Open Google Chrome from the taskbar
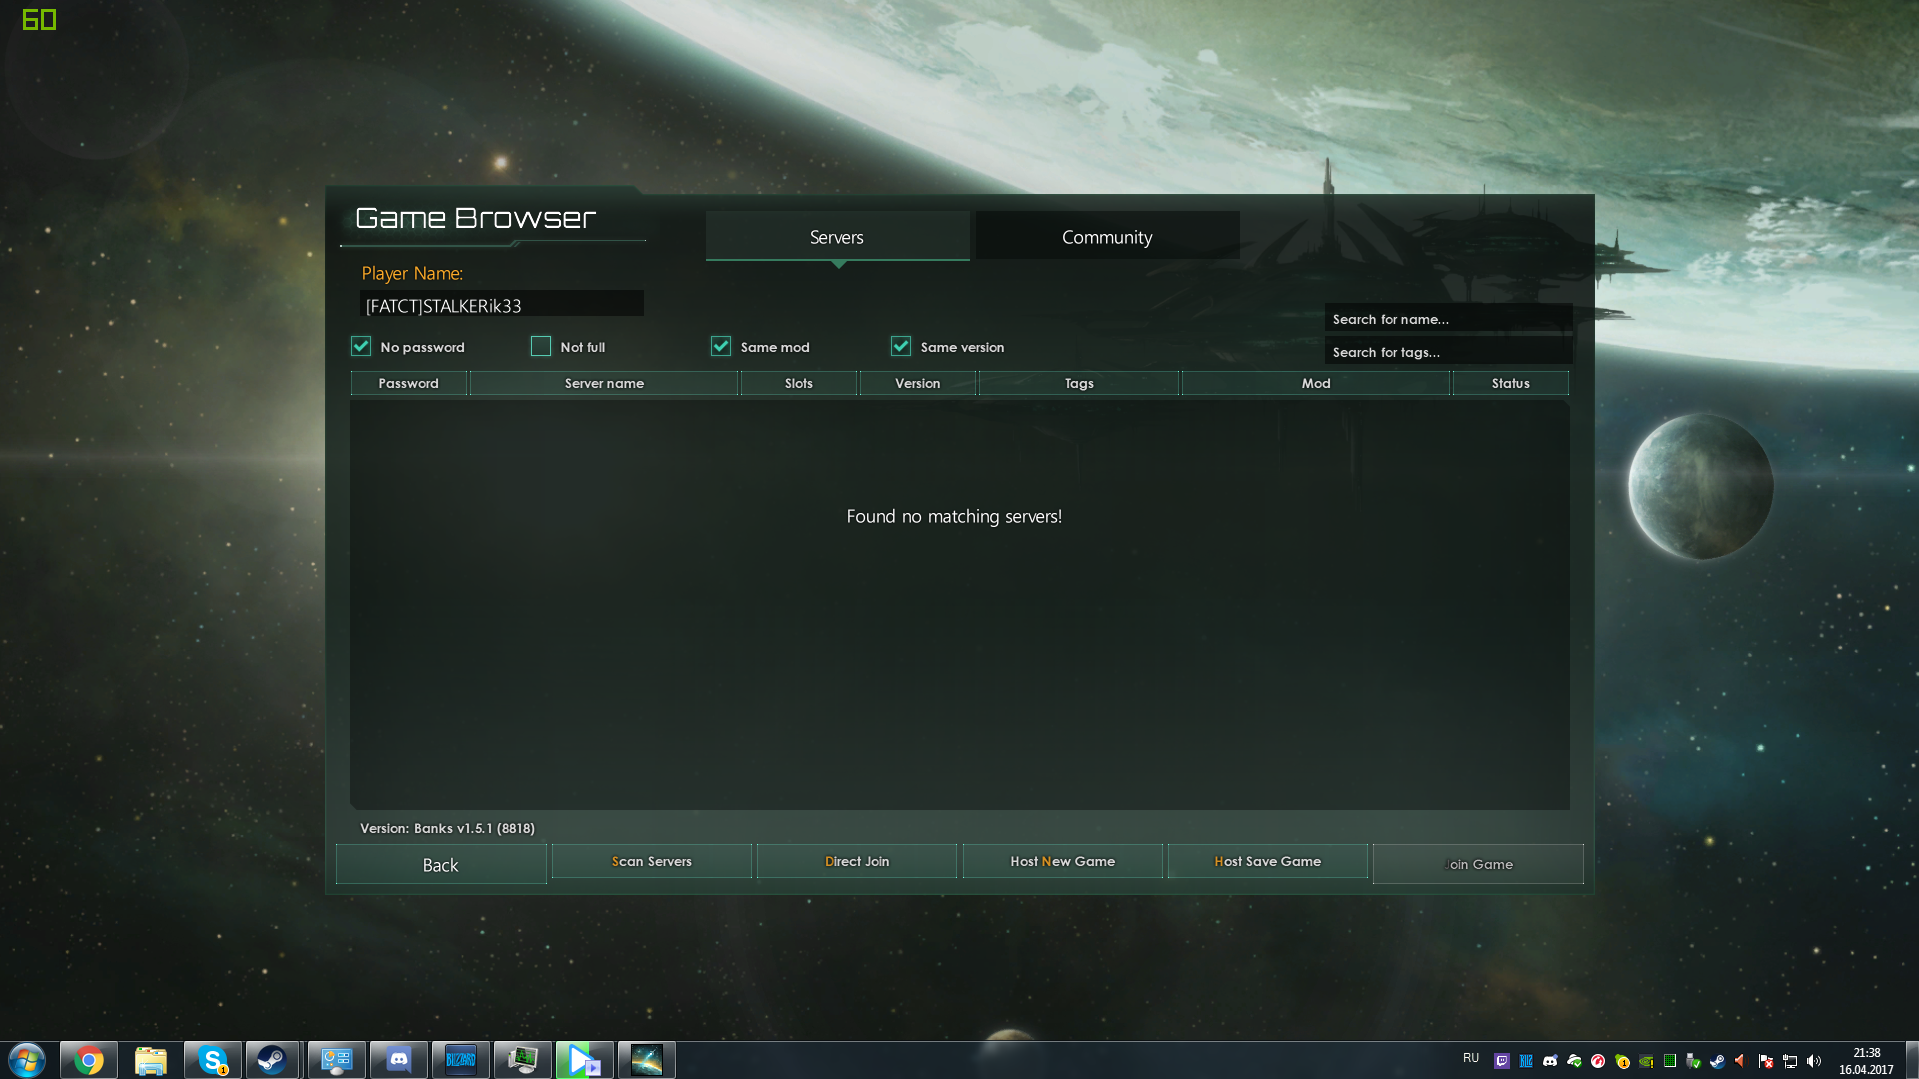This screenshot has width=1919, height=1079. (89, 1060)
